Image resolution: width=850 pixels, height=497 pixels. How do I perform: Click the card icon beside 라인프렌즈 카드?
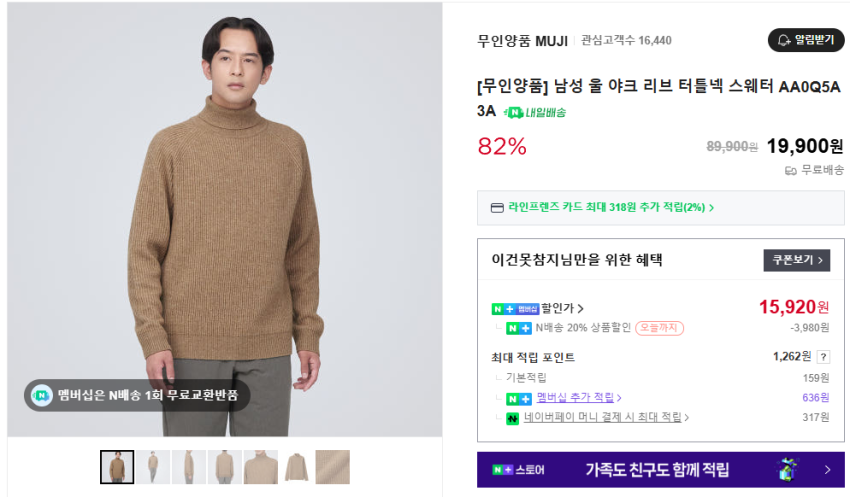[497, 208]
